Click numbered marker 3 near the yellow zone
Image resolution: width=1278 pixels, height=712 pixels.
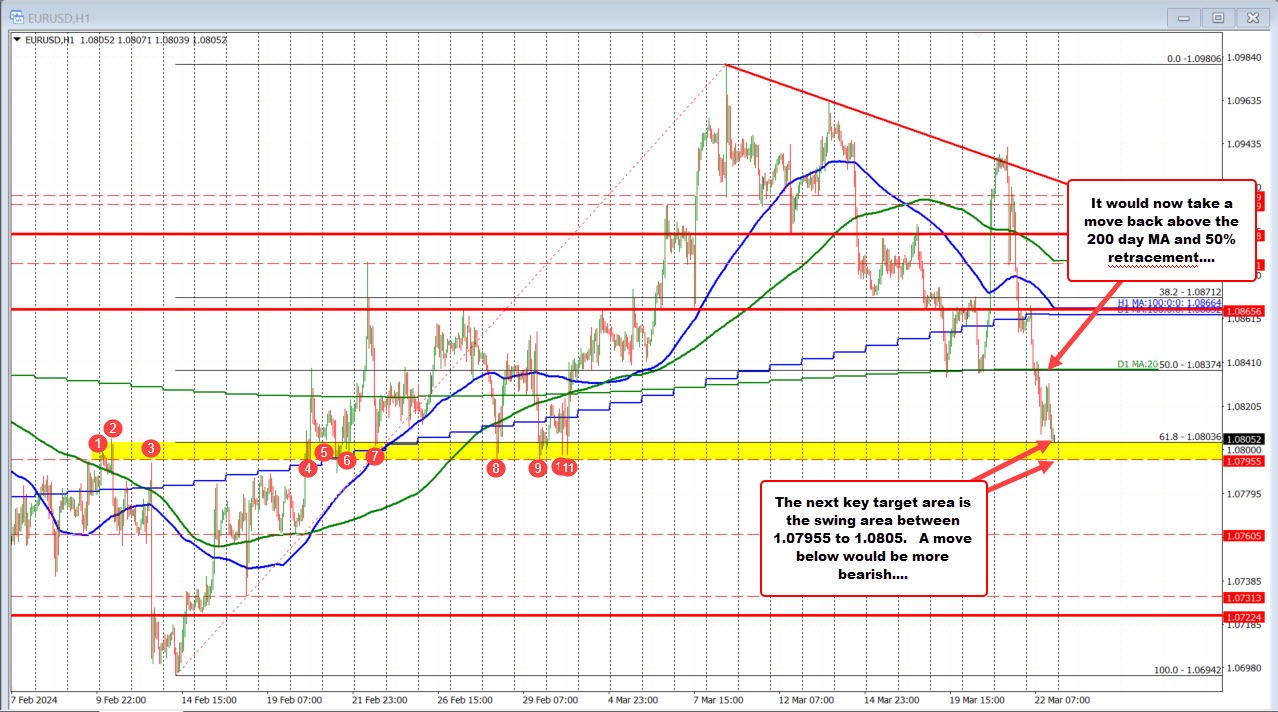(151, 449)
